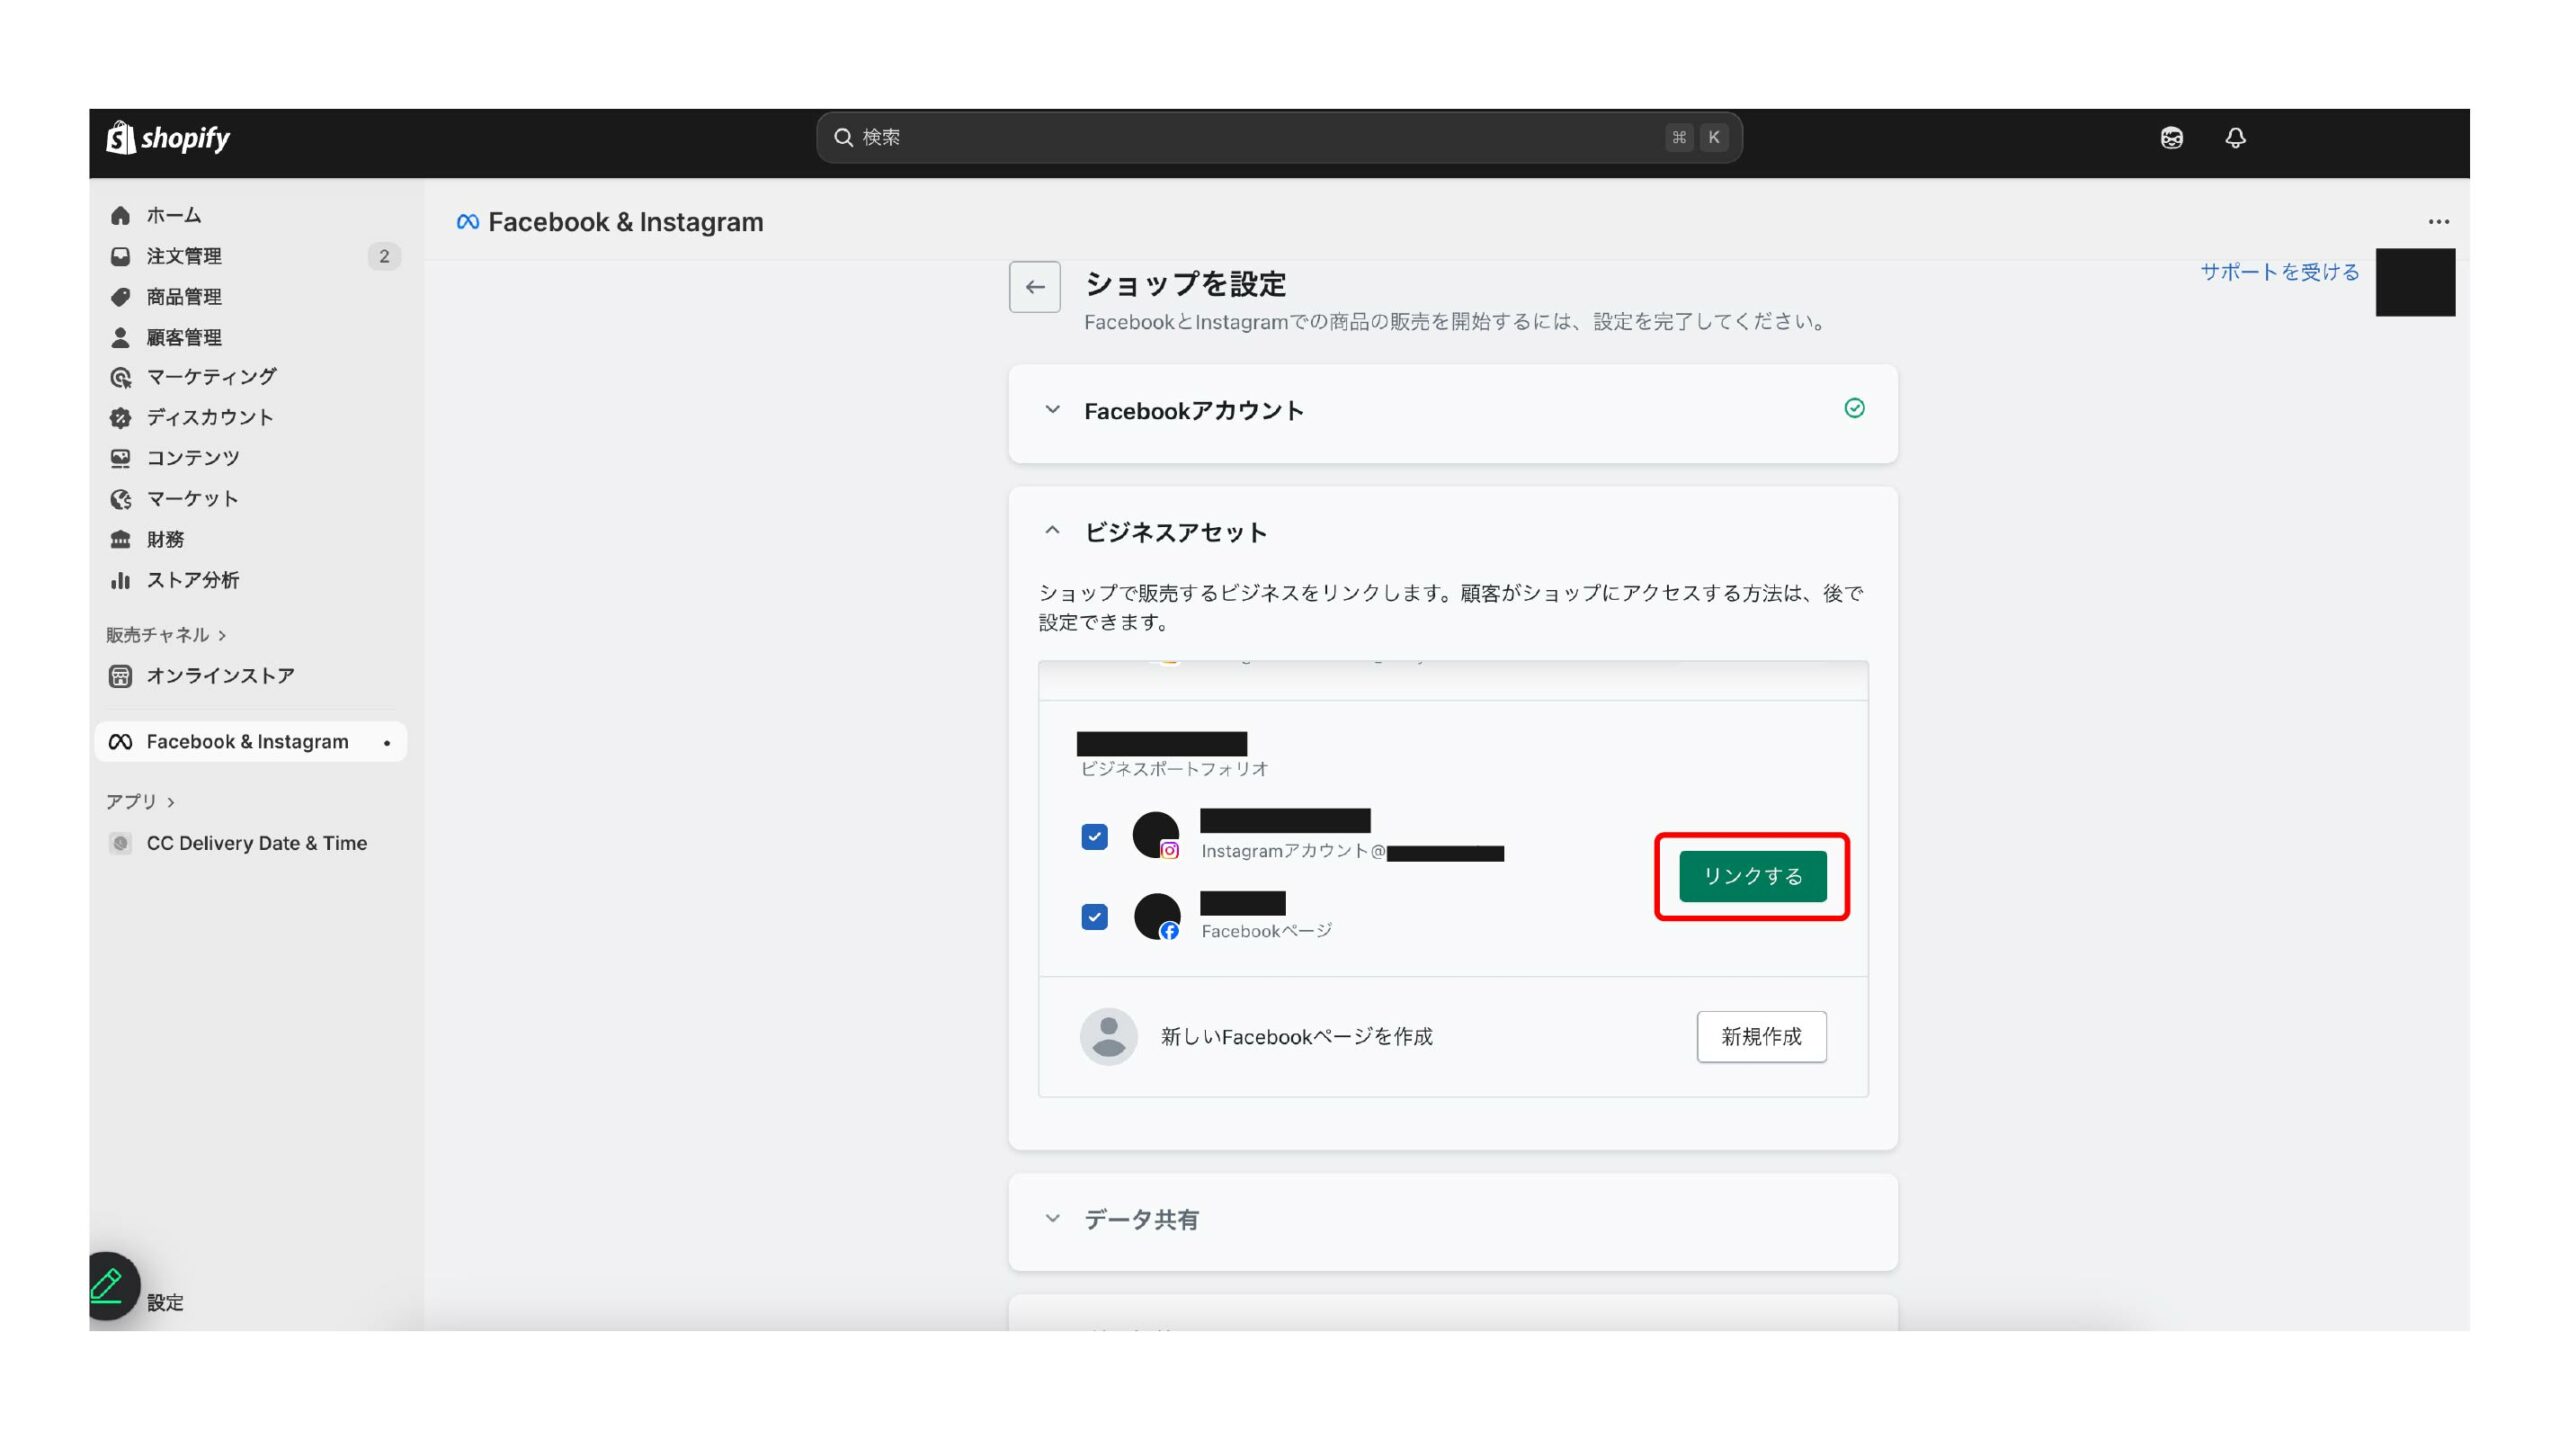Click the ショップを設定 heading
This screenshot has width=2560, height=1440.
click(x=1185, y=284)
